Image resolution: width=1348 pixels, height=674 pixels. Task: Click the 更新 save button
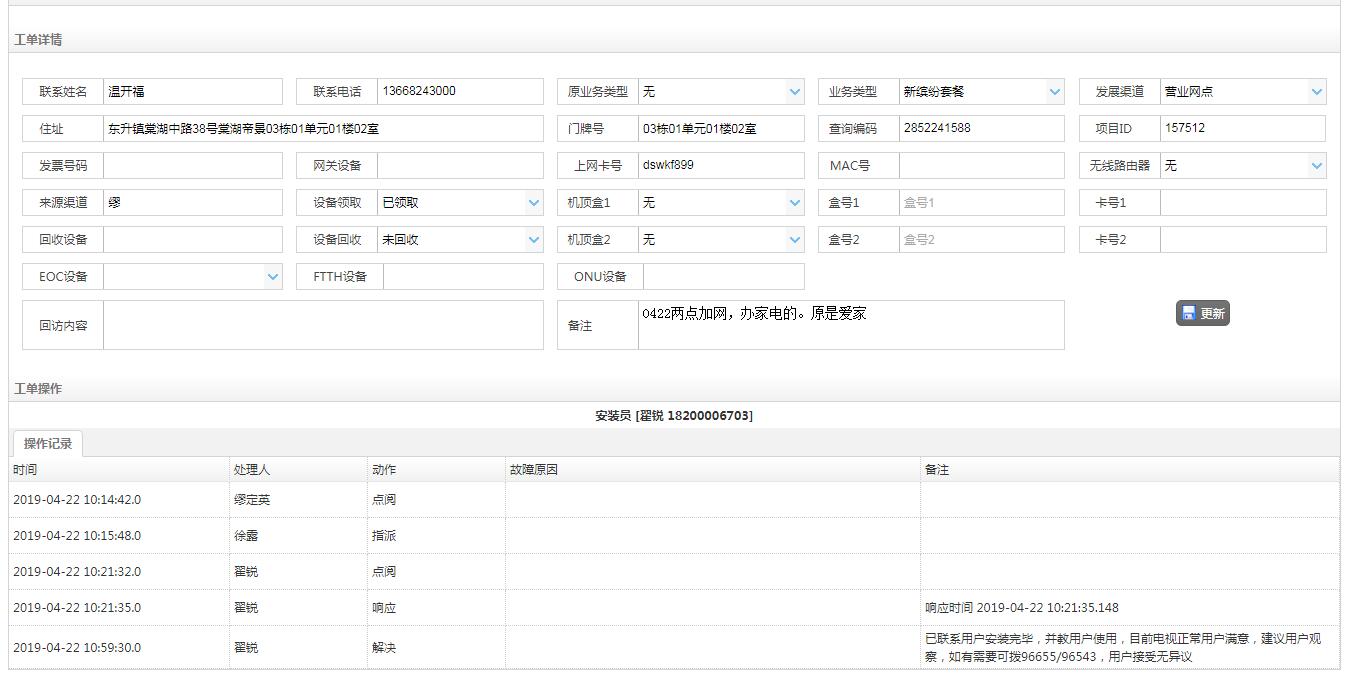tap(1202, 313)
